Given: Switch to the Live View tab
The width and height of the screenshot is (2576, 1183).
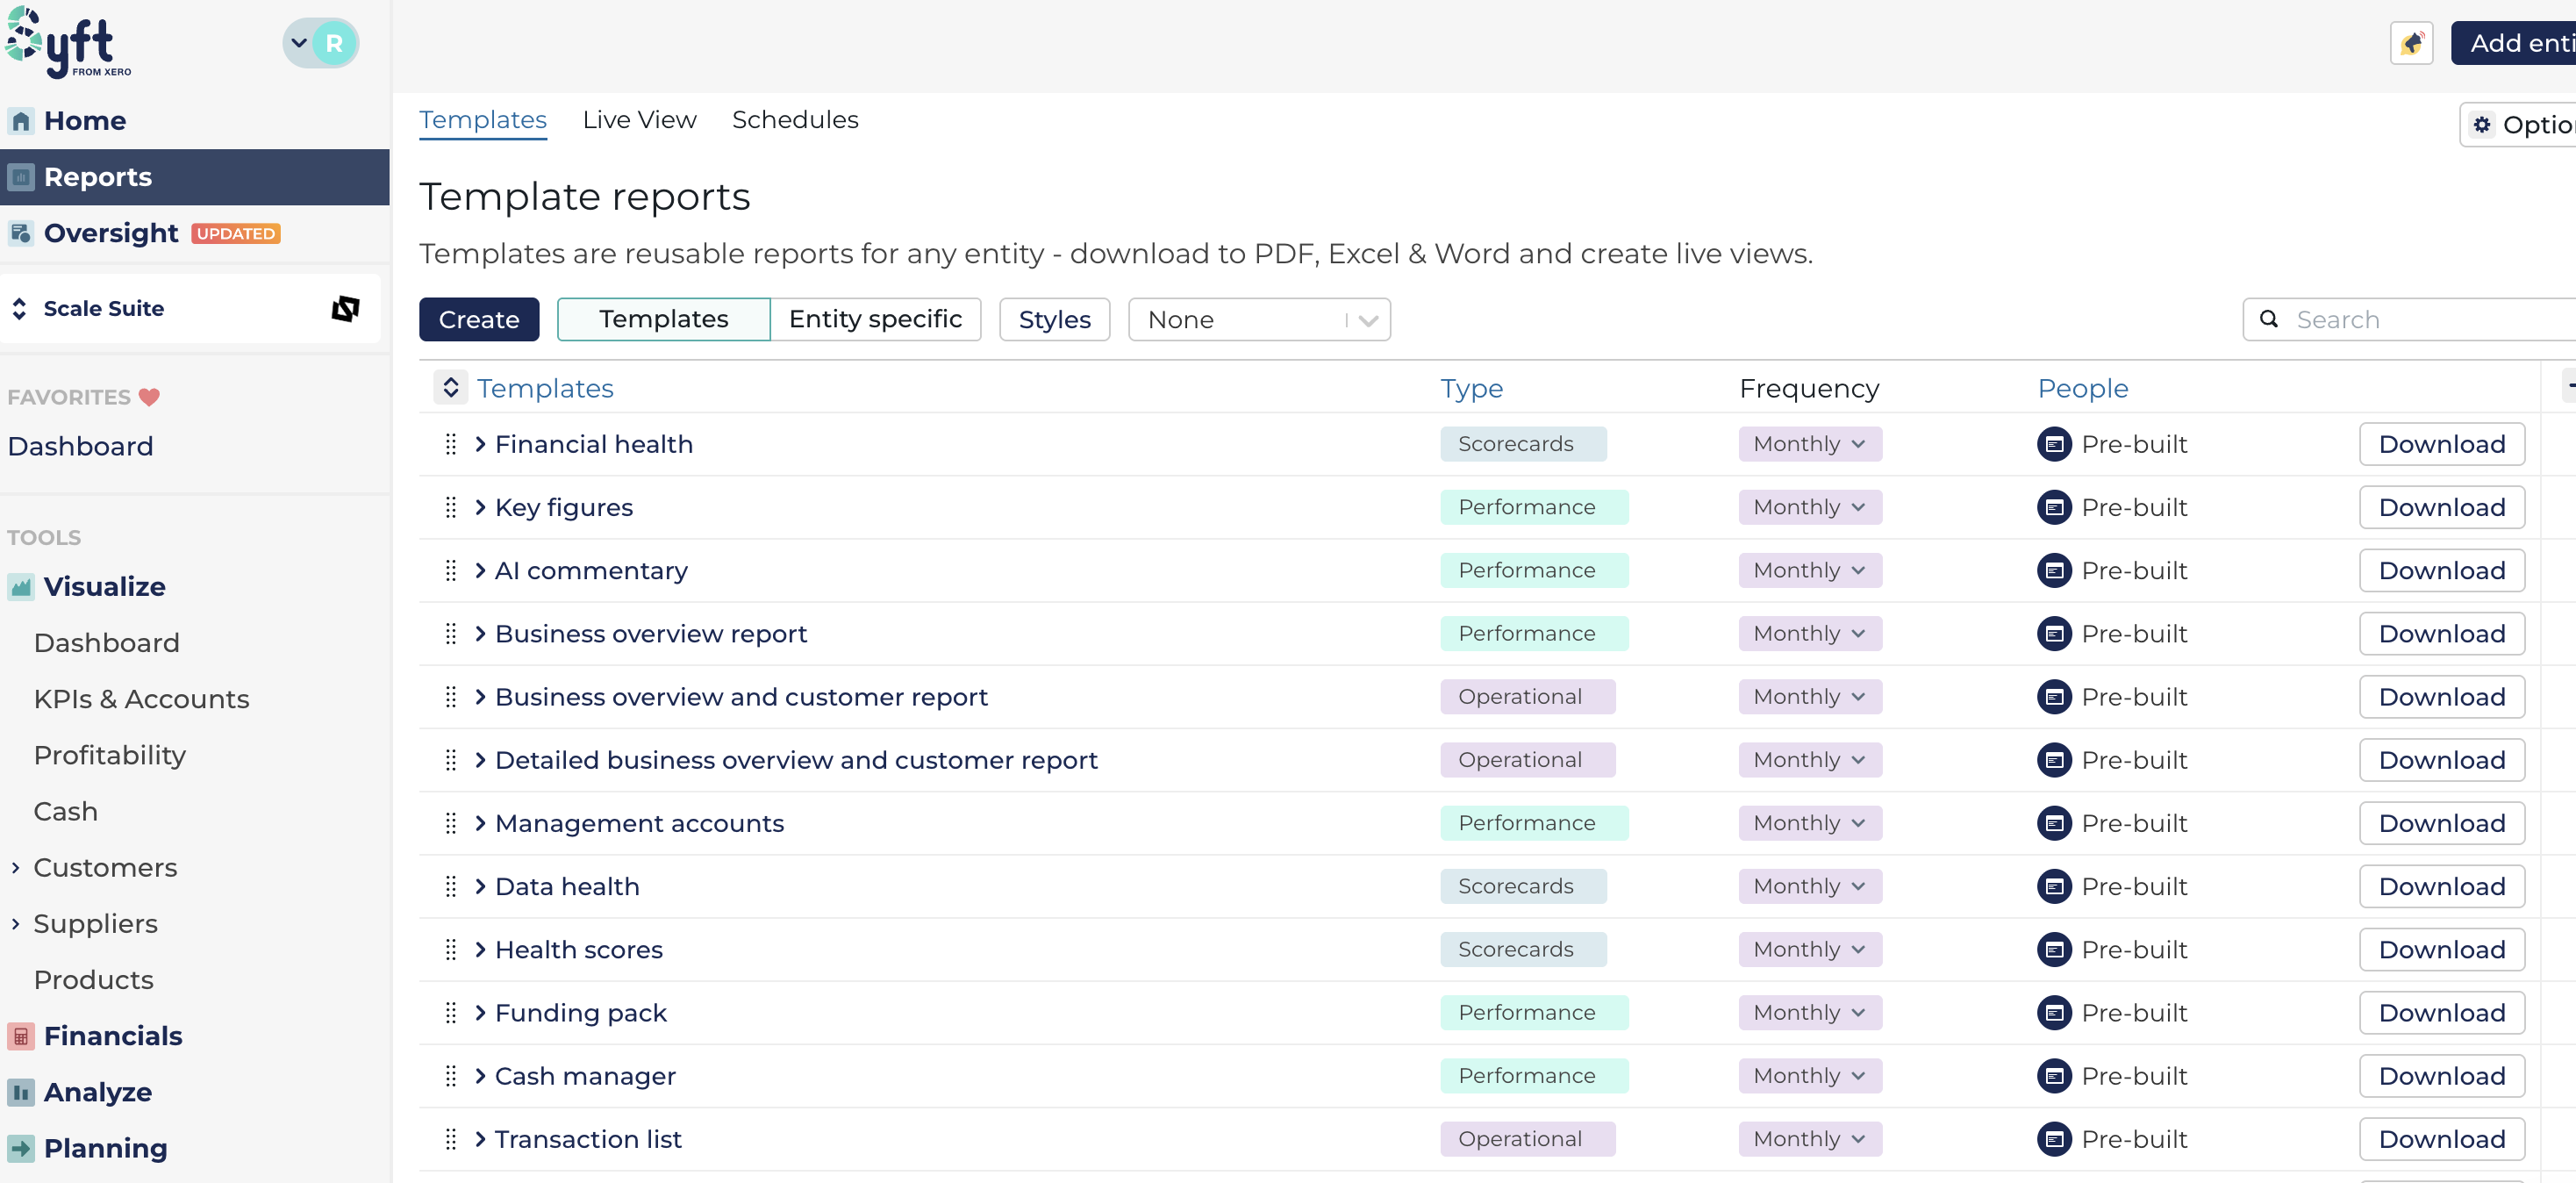Looking at the screenshot, I should coord(639,120).
